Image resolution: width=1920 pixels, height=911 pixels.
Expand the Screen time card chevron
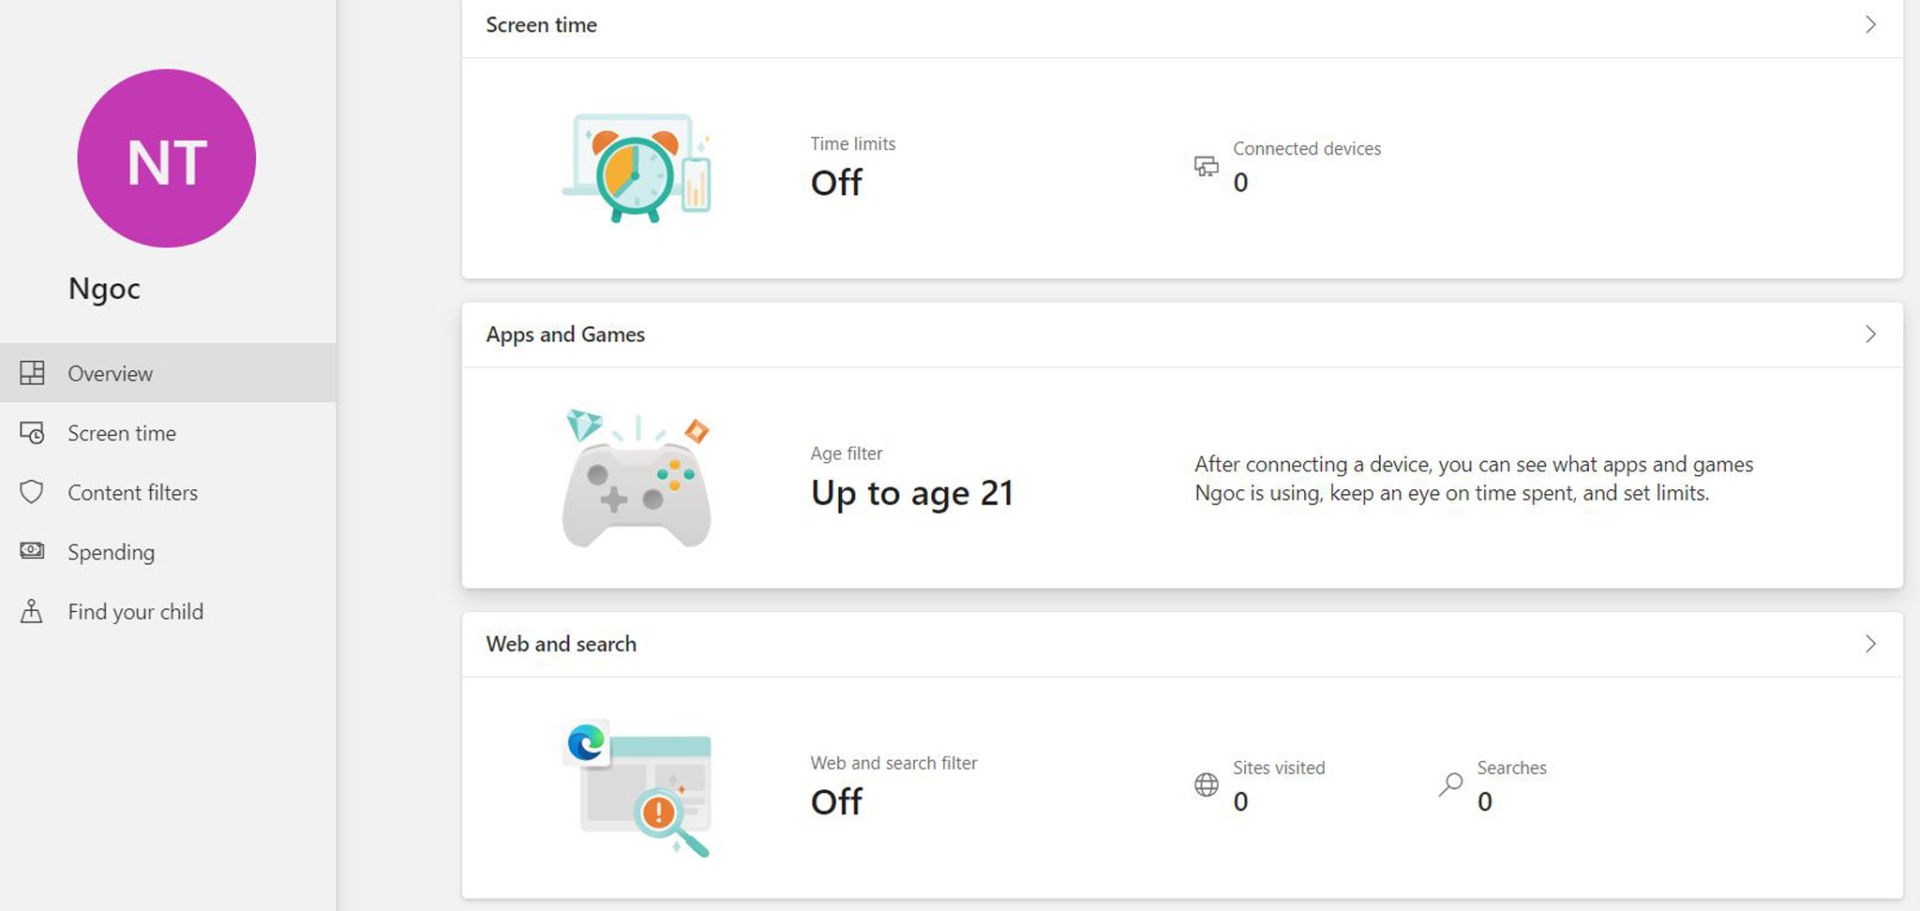[1870, 25]
